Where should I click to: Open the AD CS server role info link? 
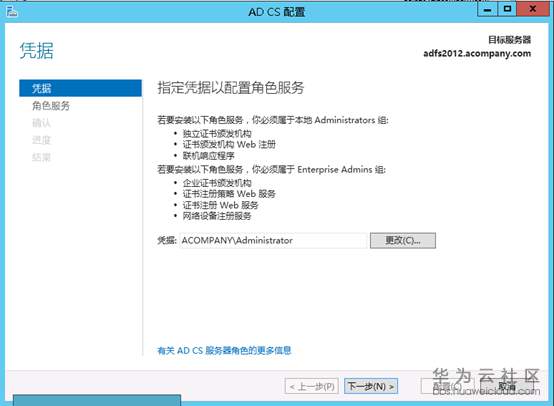click(x=224, y=351)
